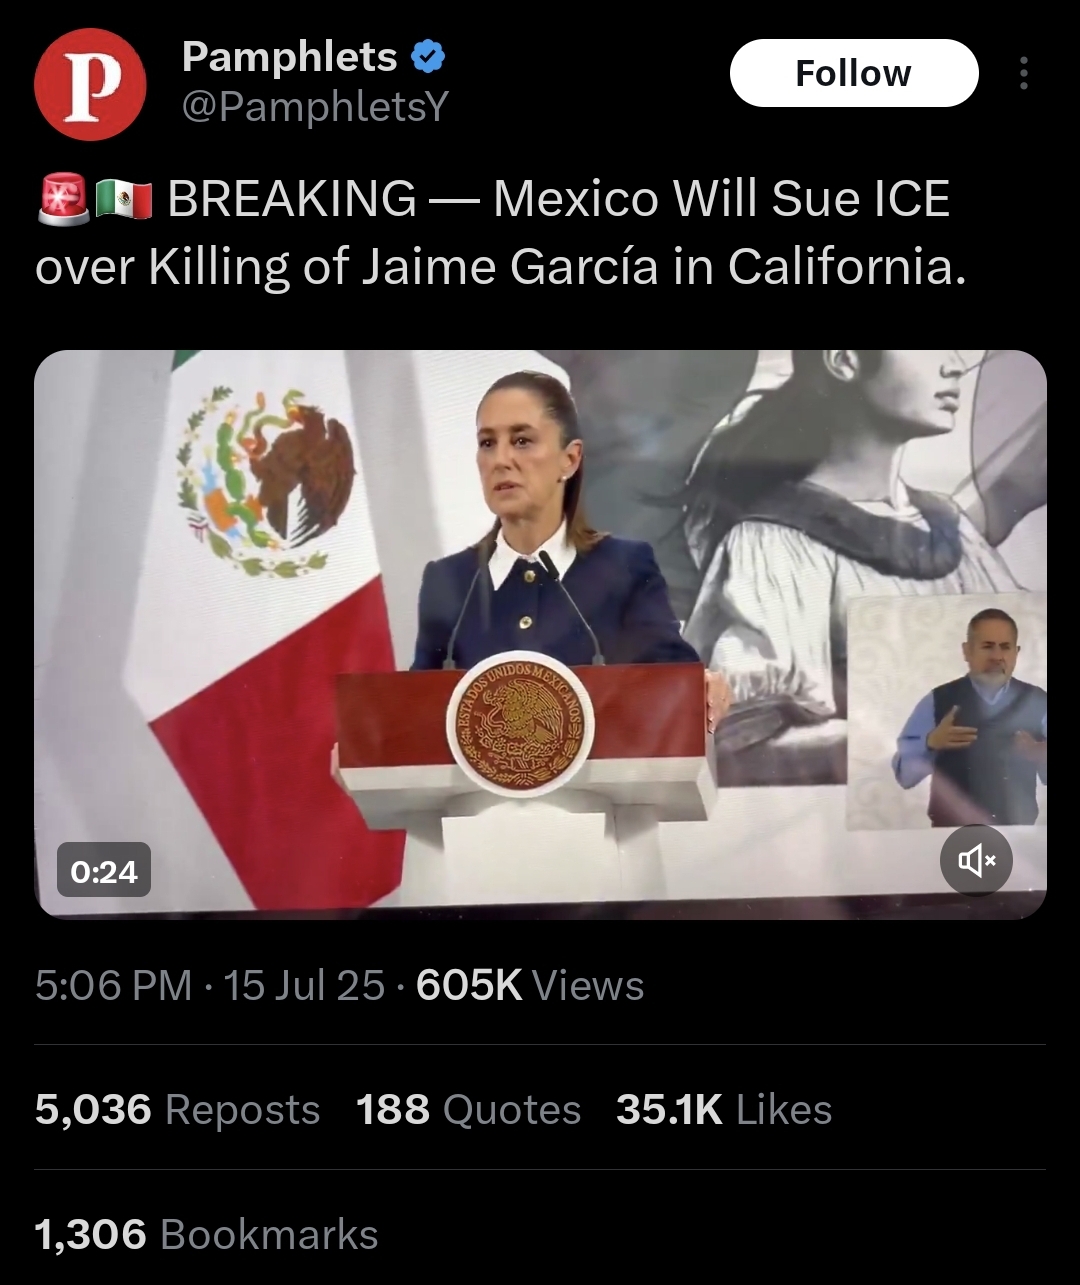1080x1285 pixels.
Task: Open the three-dot more options menu
Action: pyautogui.click(x=1023, y=73)
